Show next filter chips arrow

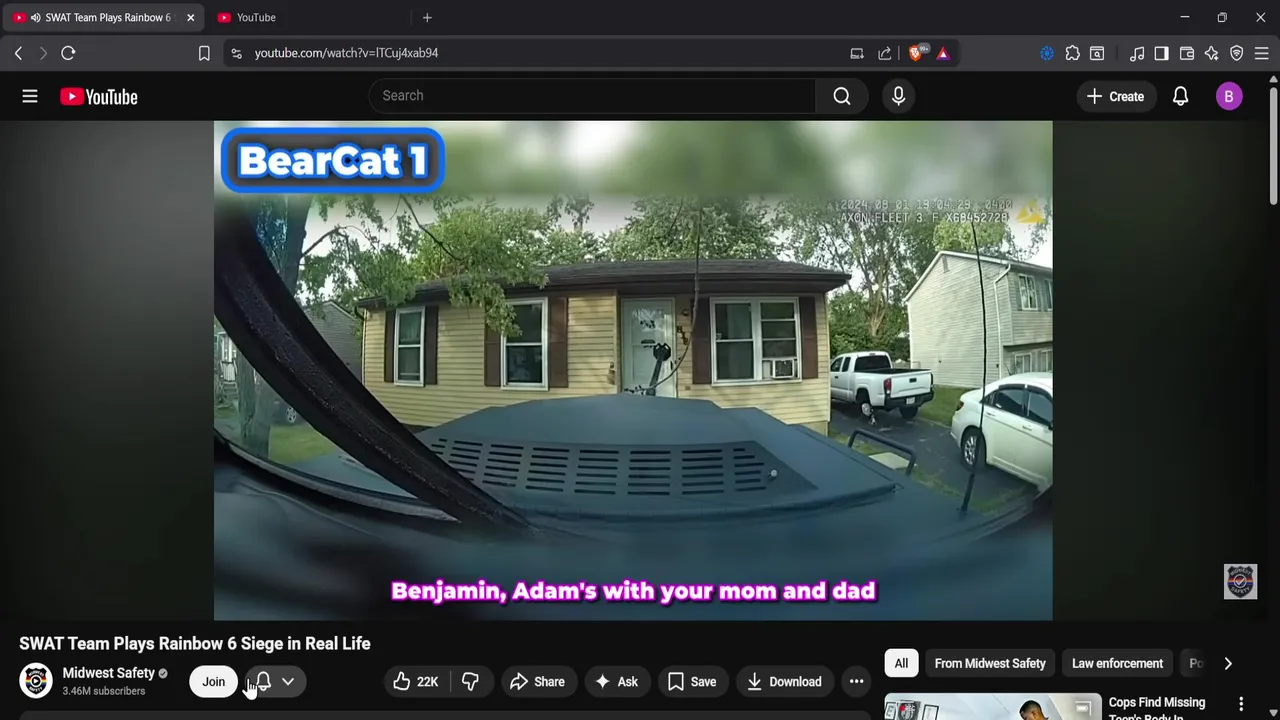tap(1228, 663)
